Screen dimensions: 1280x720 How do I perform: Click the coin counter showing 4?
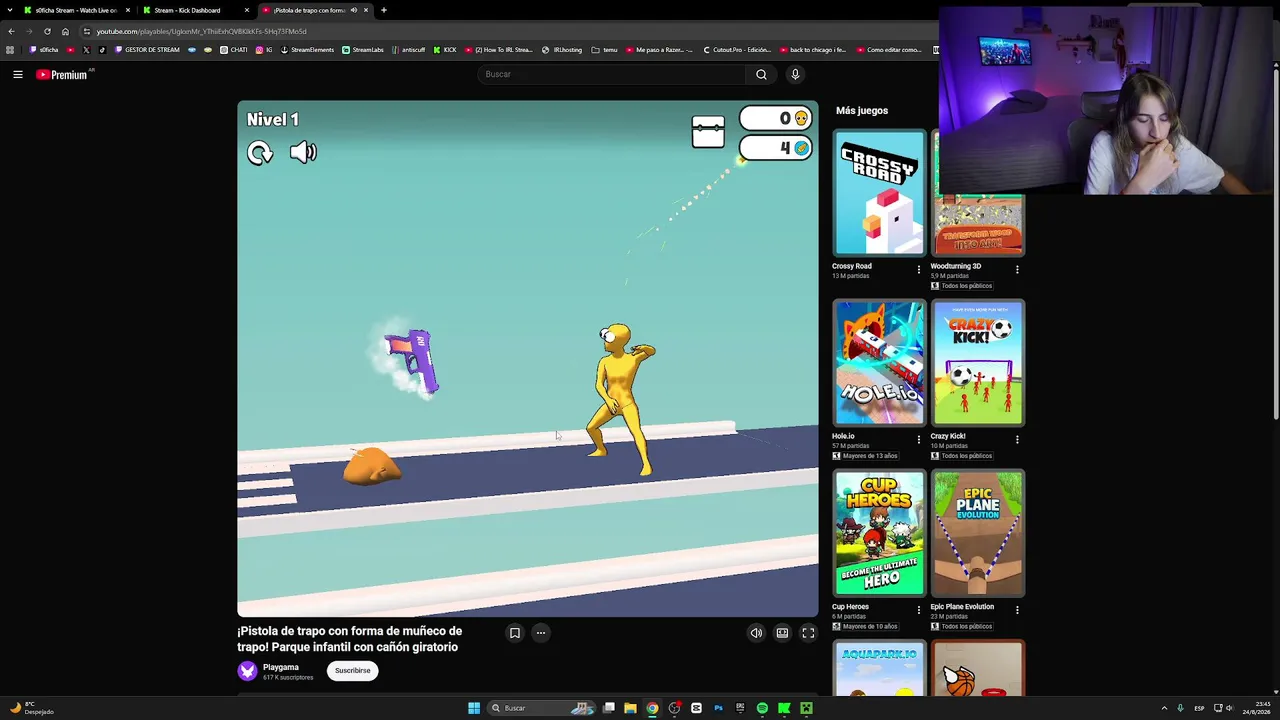point(775,148)
